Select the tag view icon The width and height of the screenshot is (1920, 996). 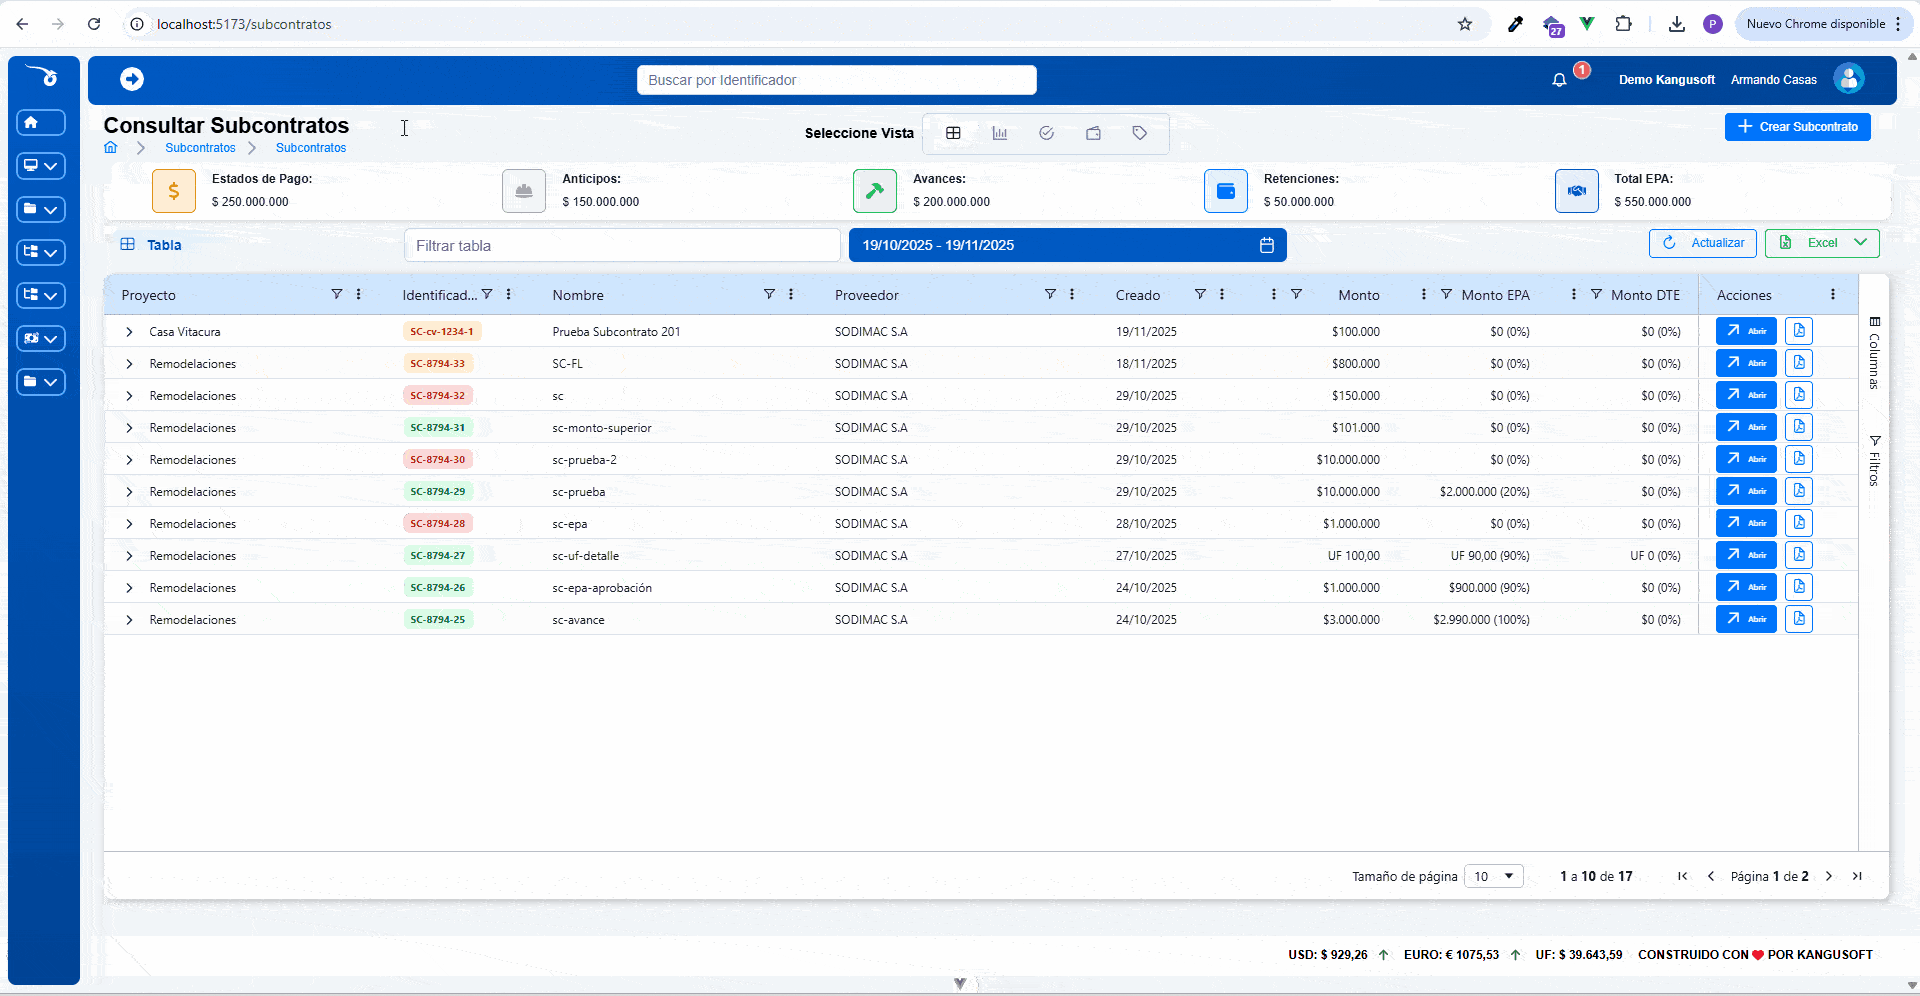pyautogui.click(x=1140, y=133)
